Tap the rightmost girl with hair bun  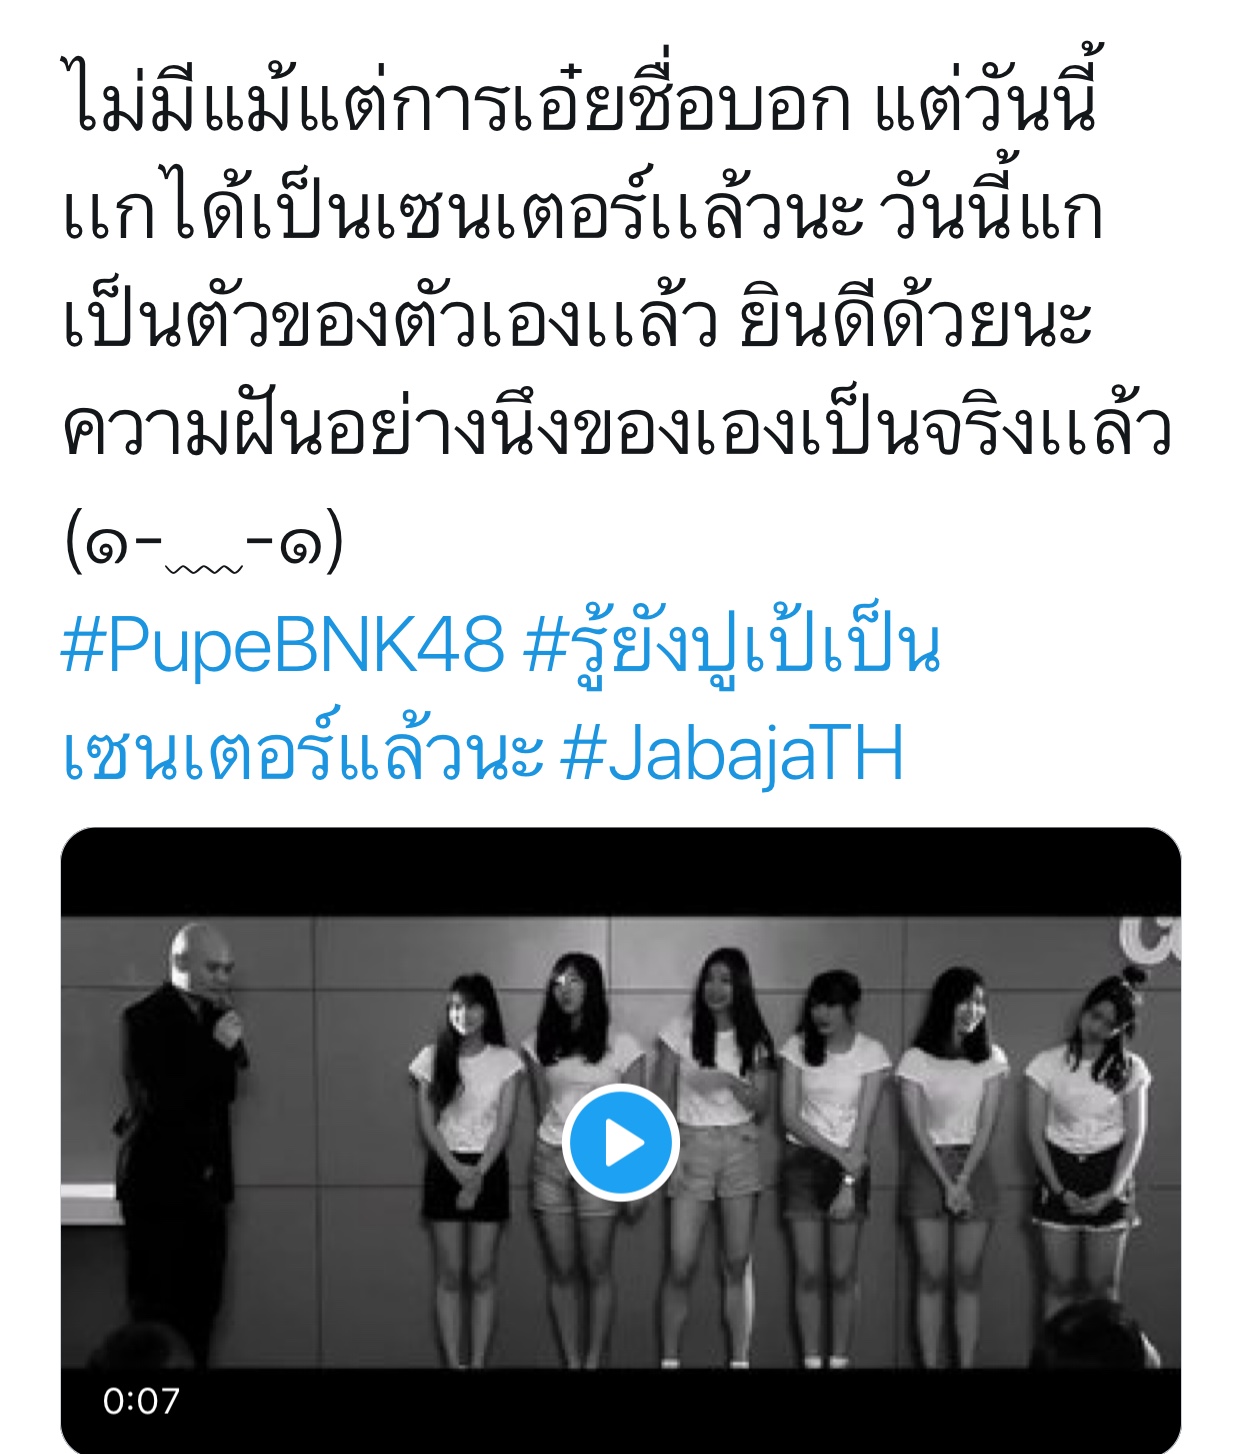click(1088, 1150)
